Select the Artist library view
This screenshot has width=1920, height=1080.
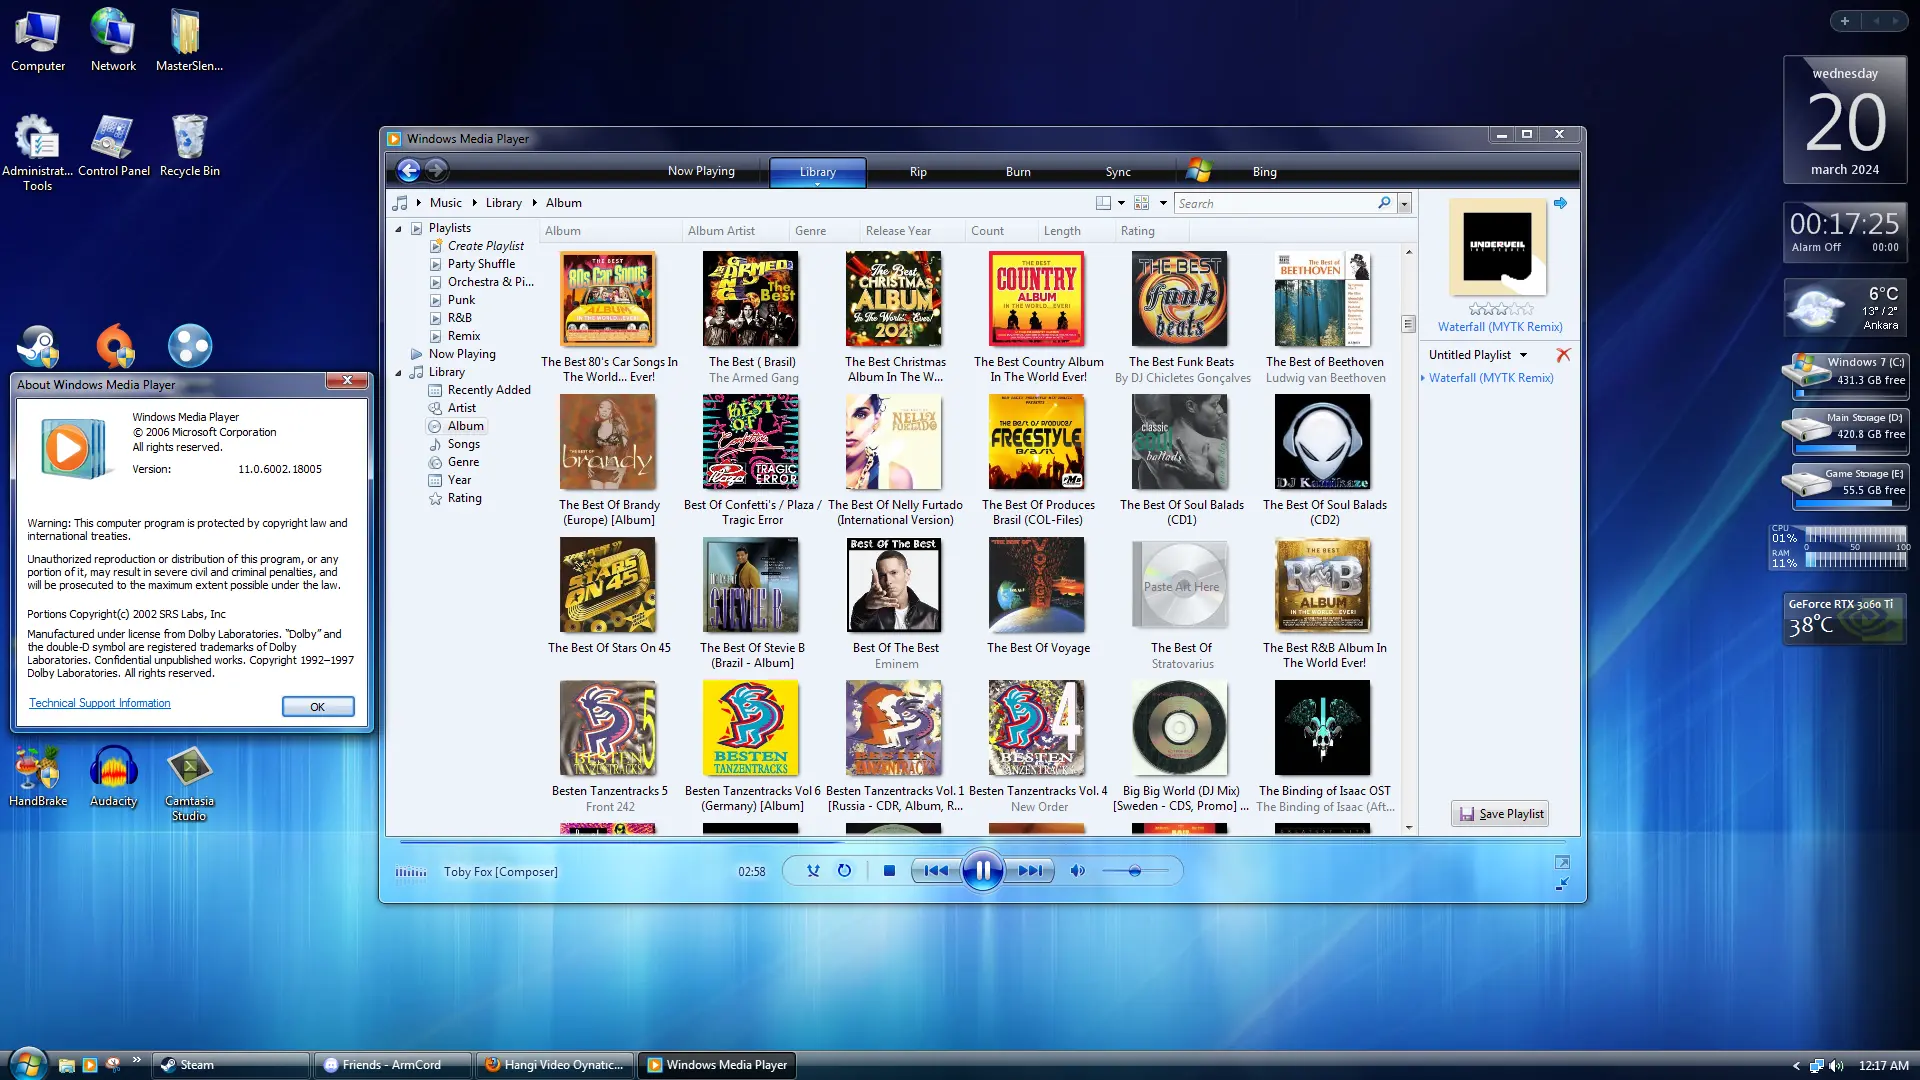461,408
